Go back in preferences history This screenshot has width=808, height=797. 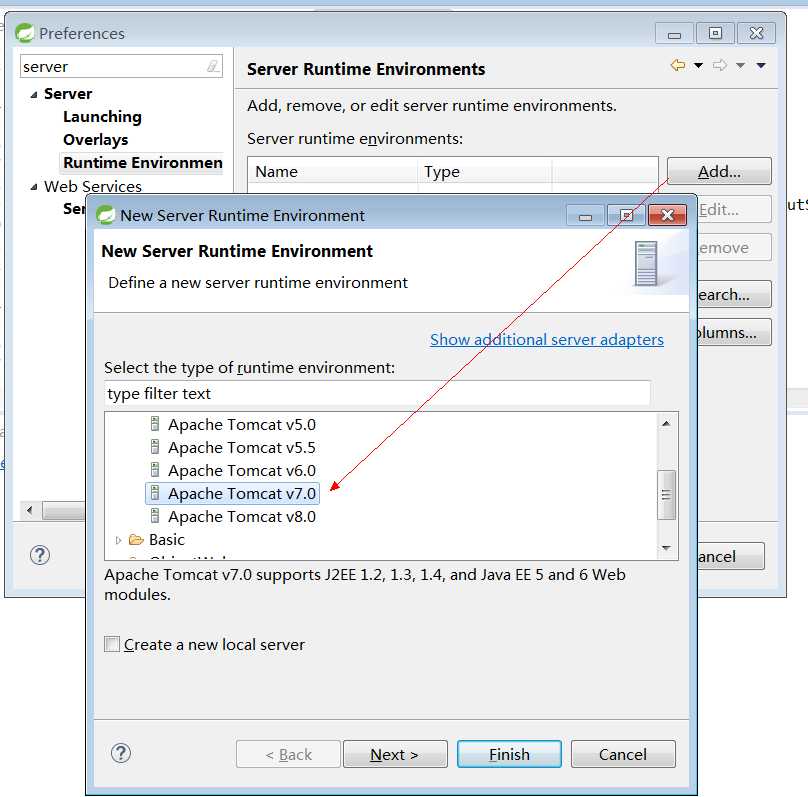pyautogui.click(x=678, y=65)
